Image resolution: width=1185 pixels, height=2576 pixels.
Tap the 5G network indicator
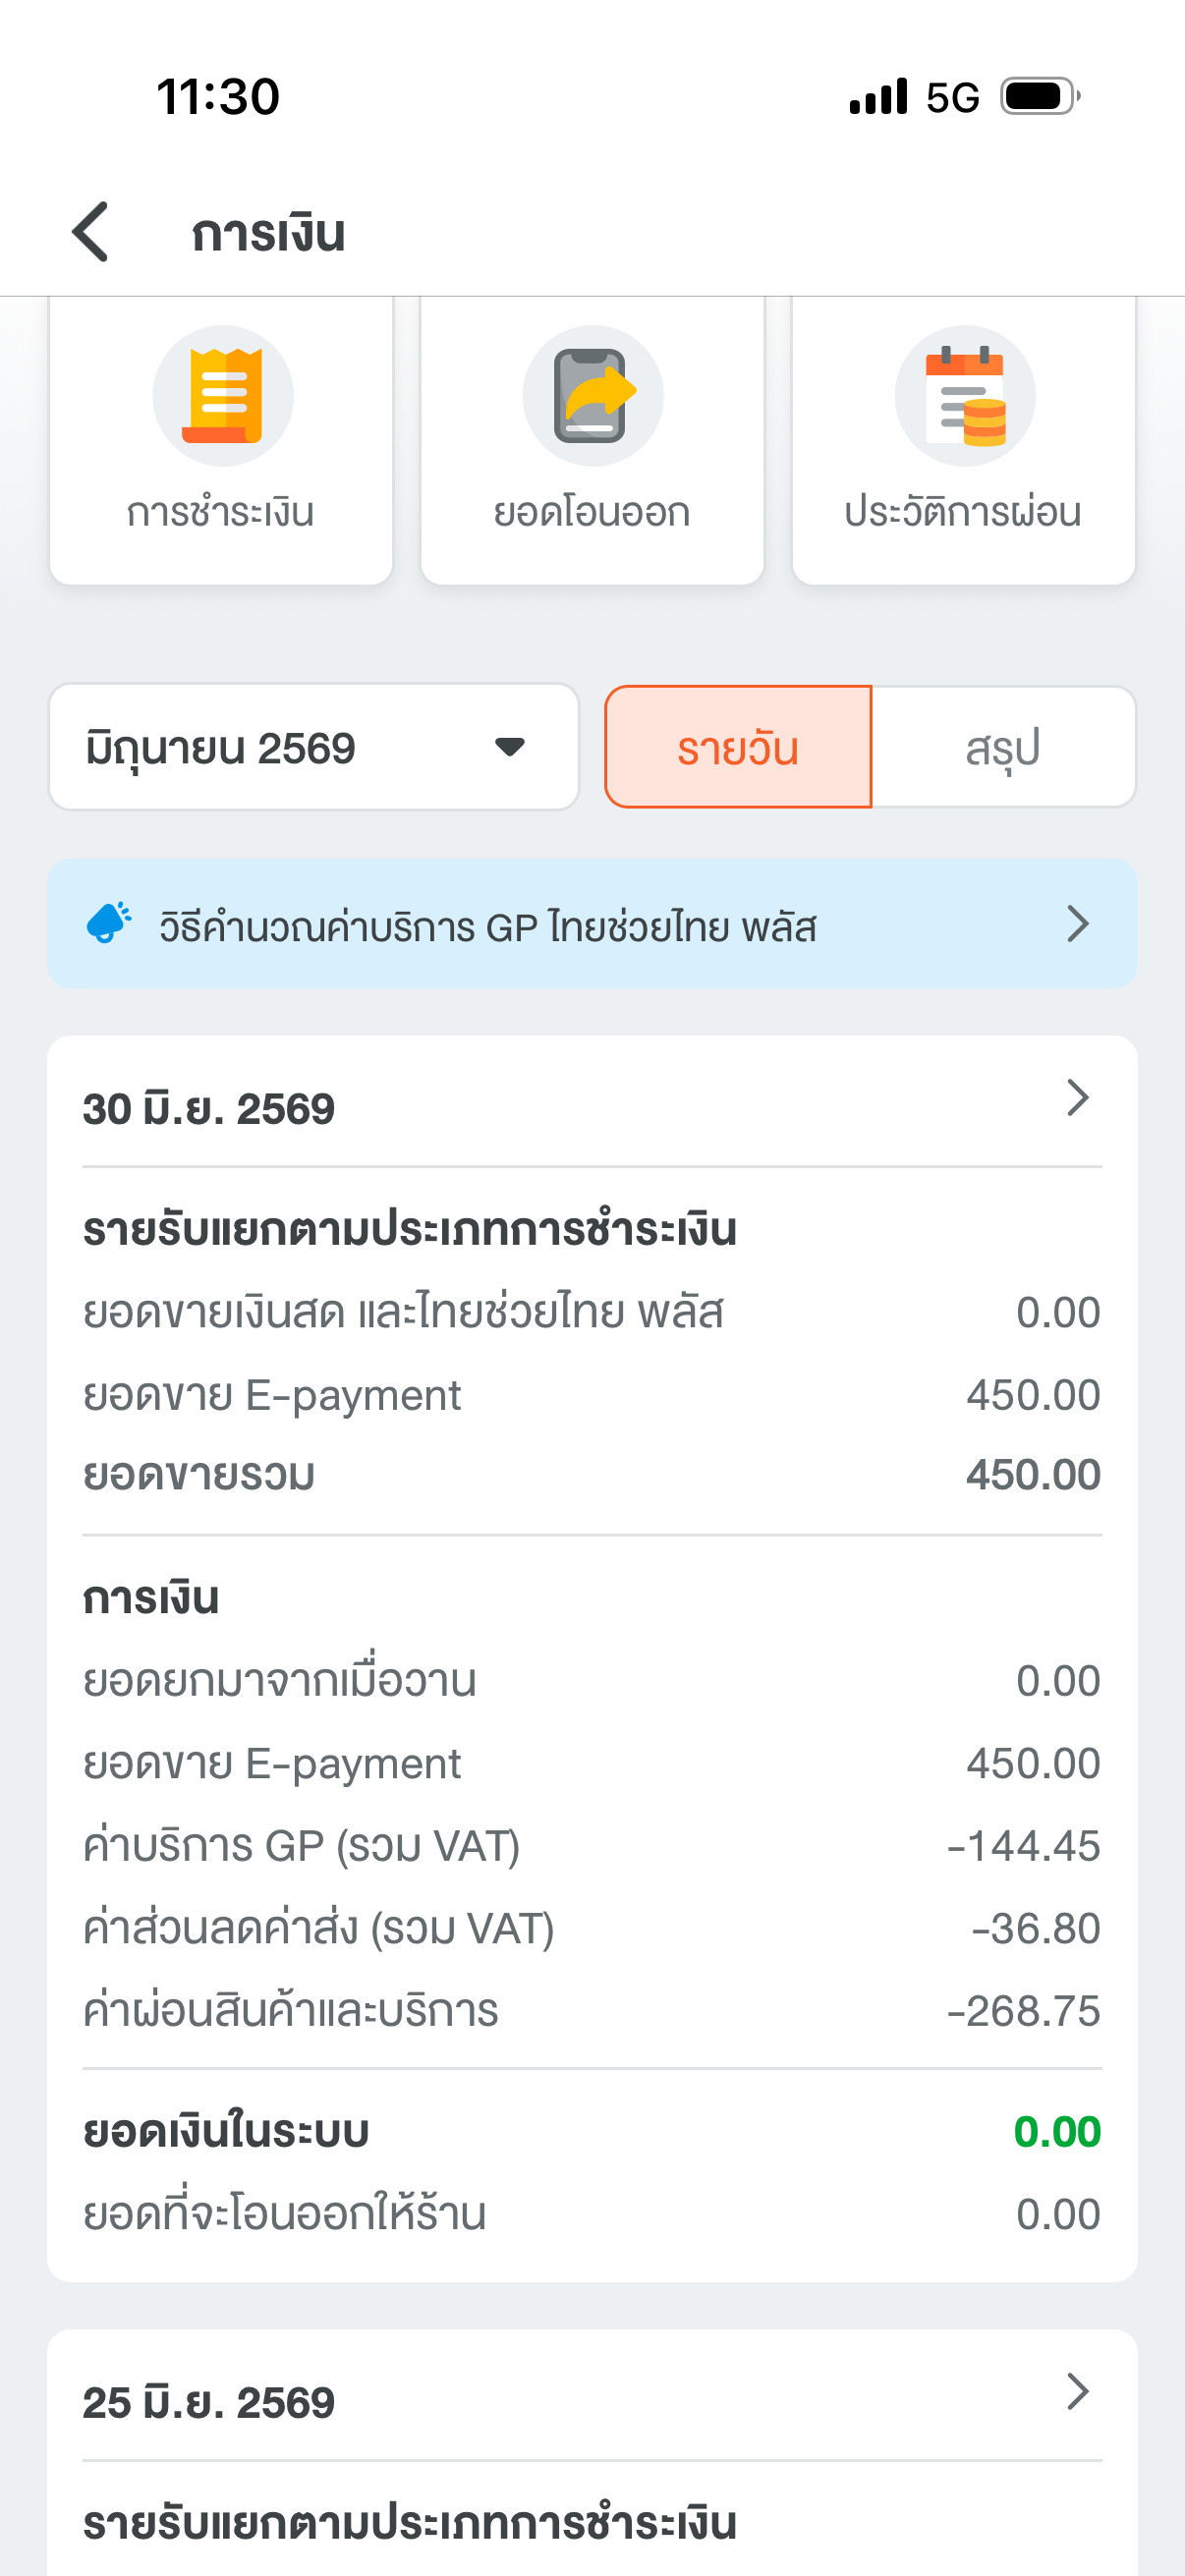[952, 98]
